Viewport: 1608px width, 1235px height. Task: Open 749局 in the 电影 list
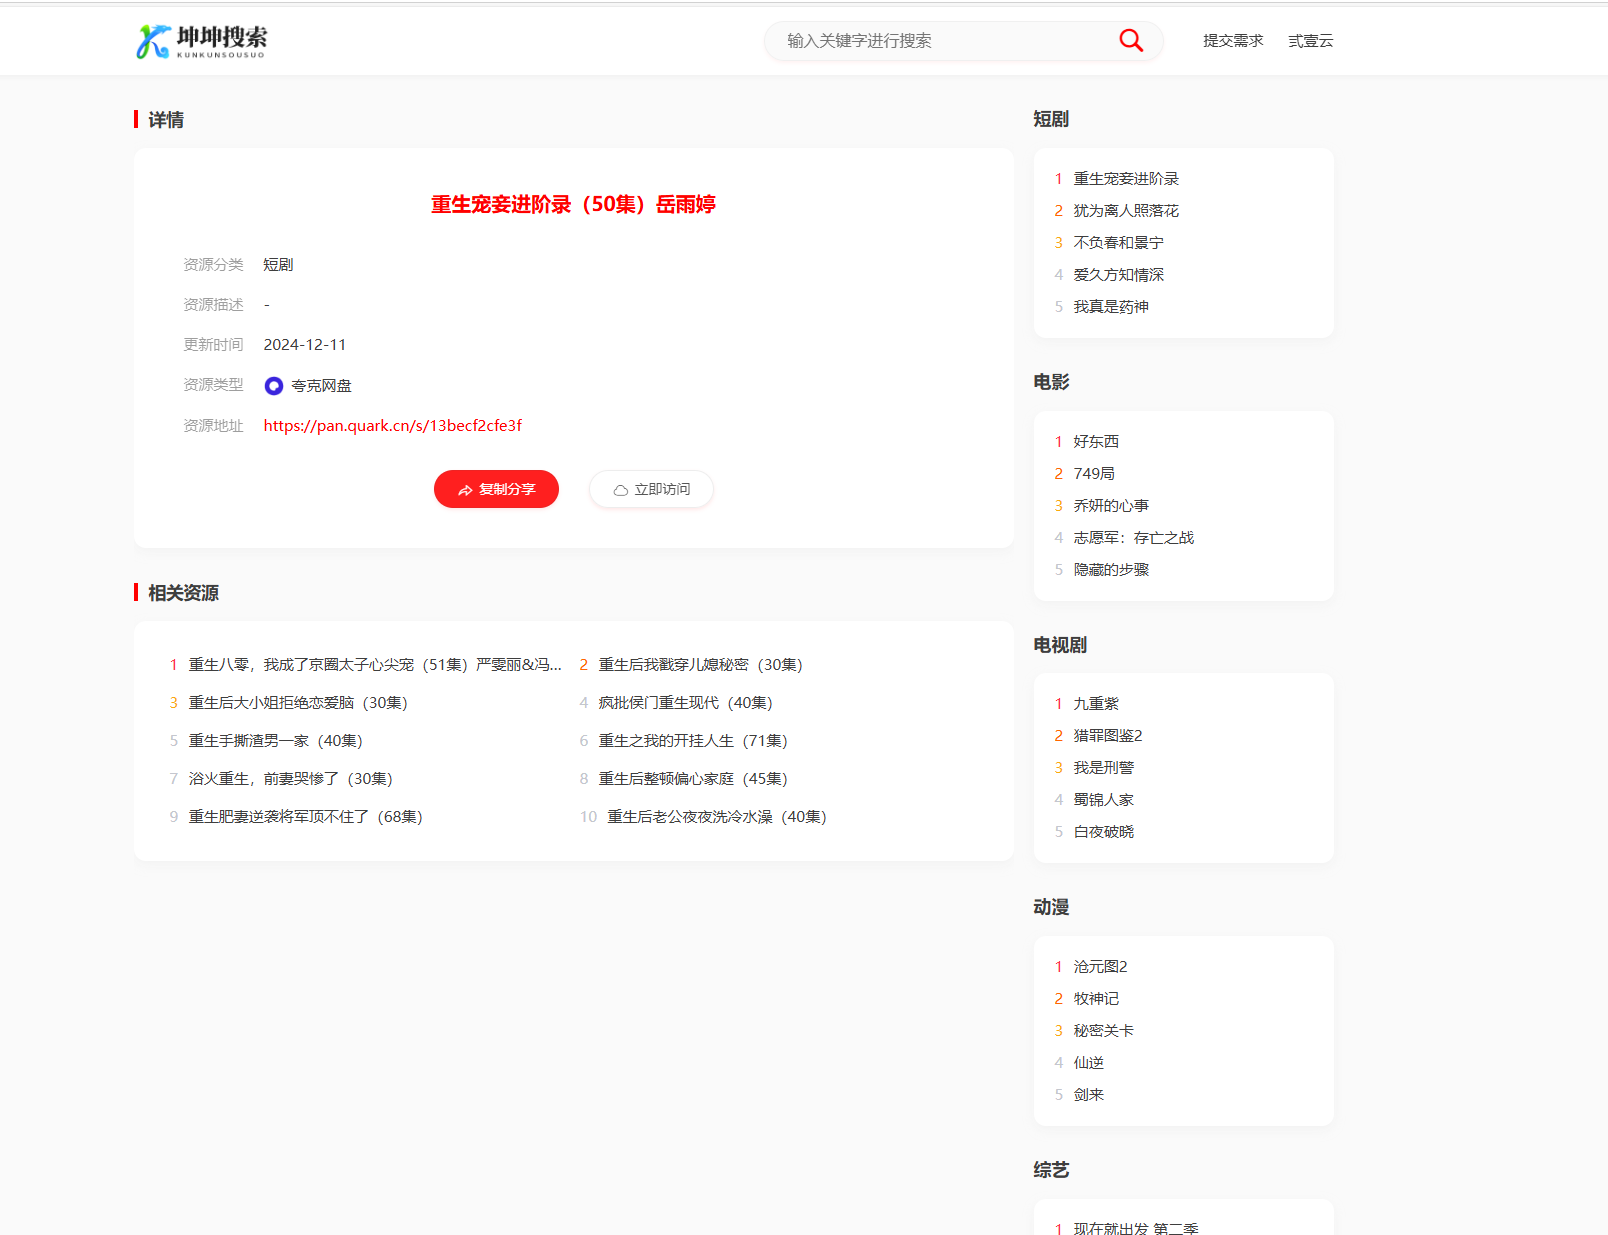pos(1094,474)
